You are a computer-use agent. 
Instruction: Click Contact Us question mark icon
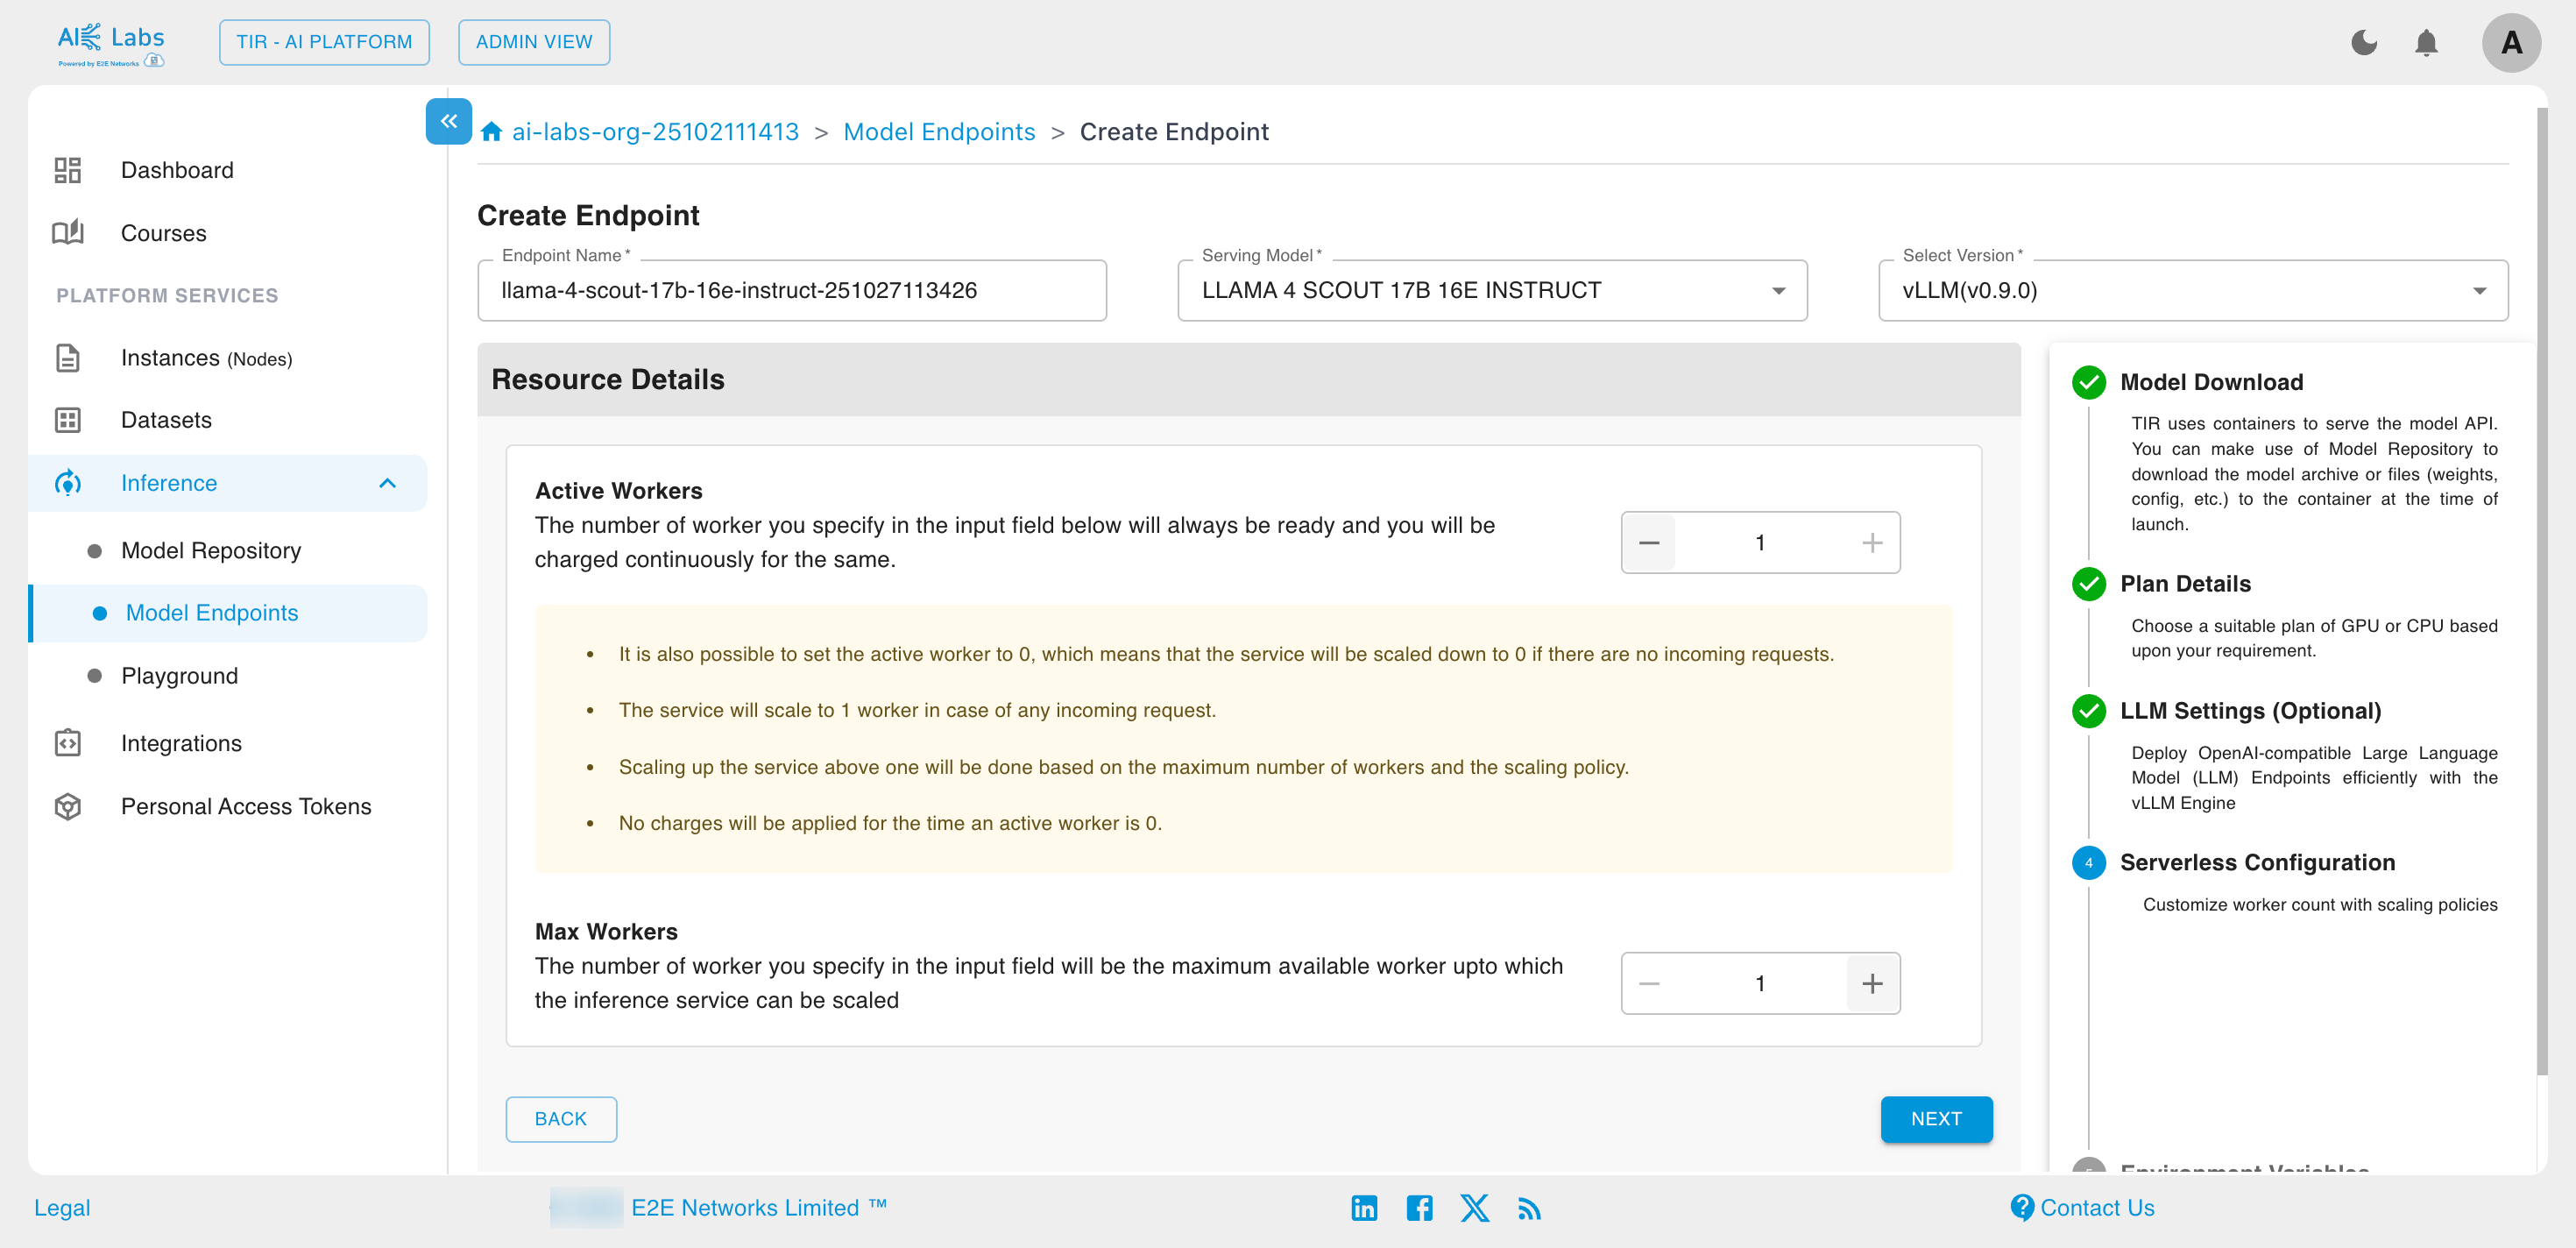2021,1208
